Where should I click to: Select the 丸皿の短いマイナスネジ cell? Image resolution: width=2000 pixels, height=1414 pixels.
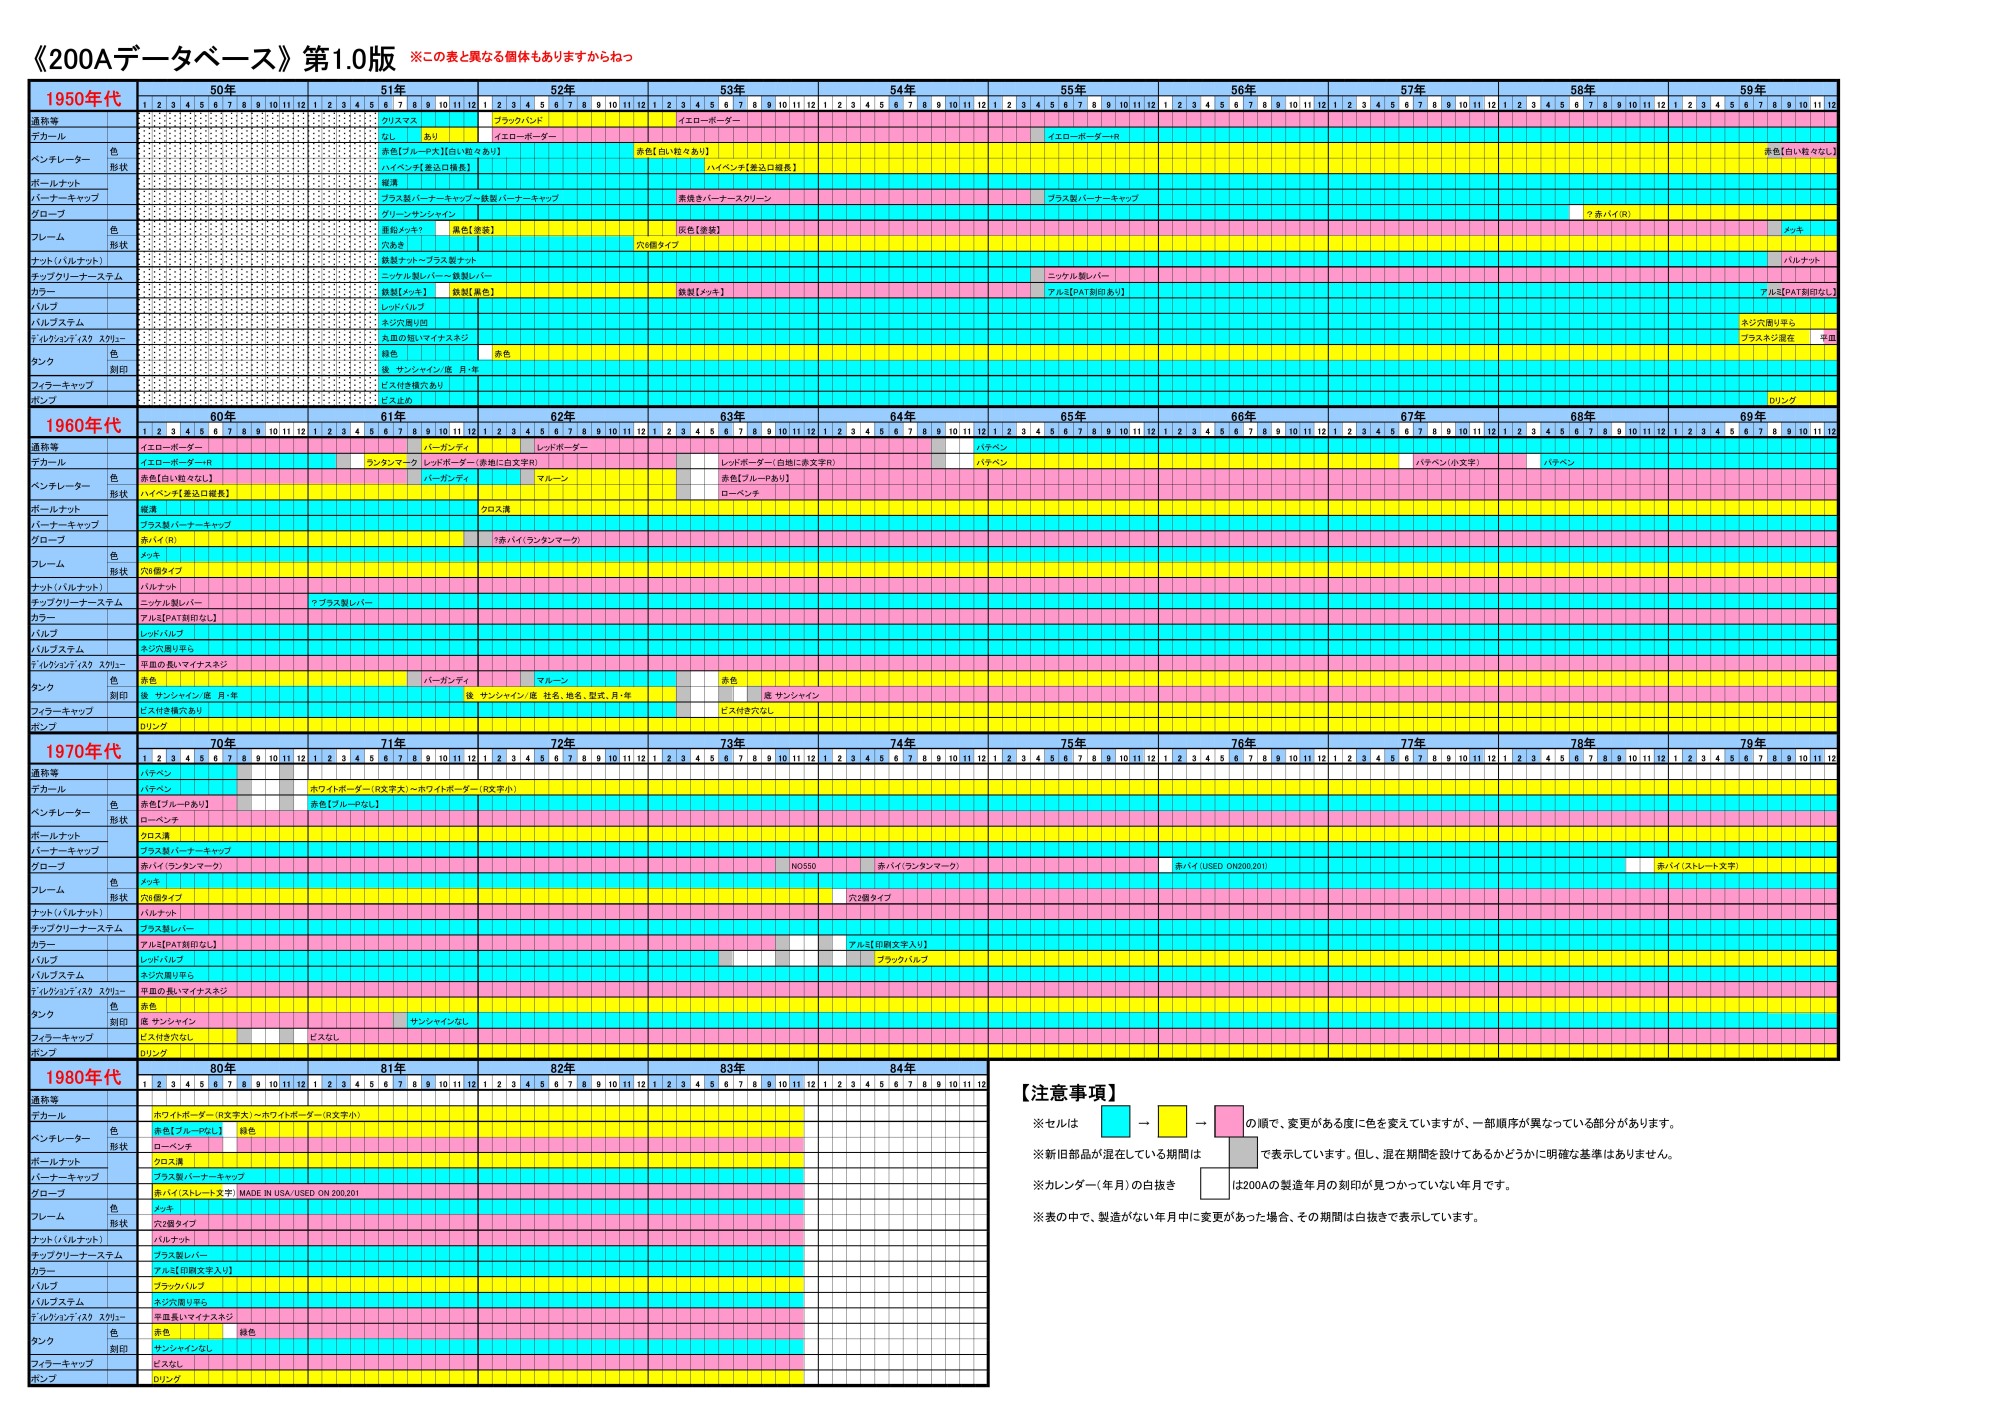coord(424,338)
